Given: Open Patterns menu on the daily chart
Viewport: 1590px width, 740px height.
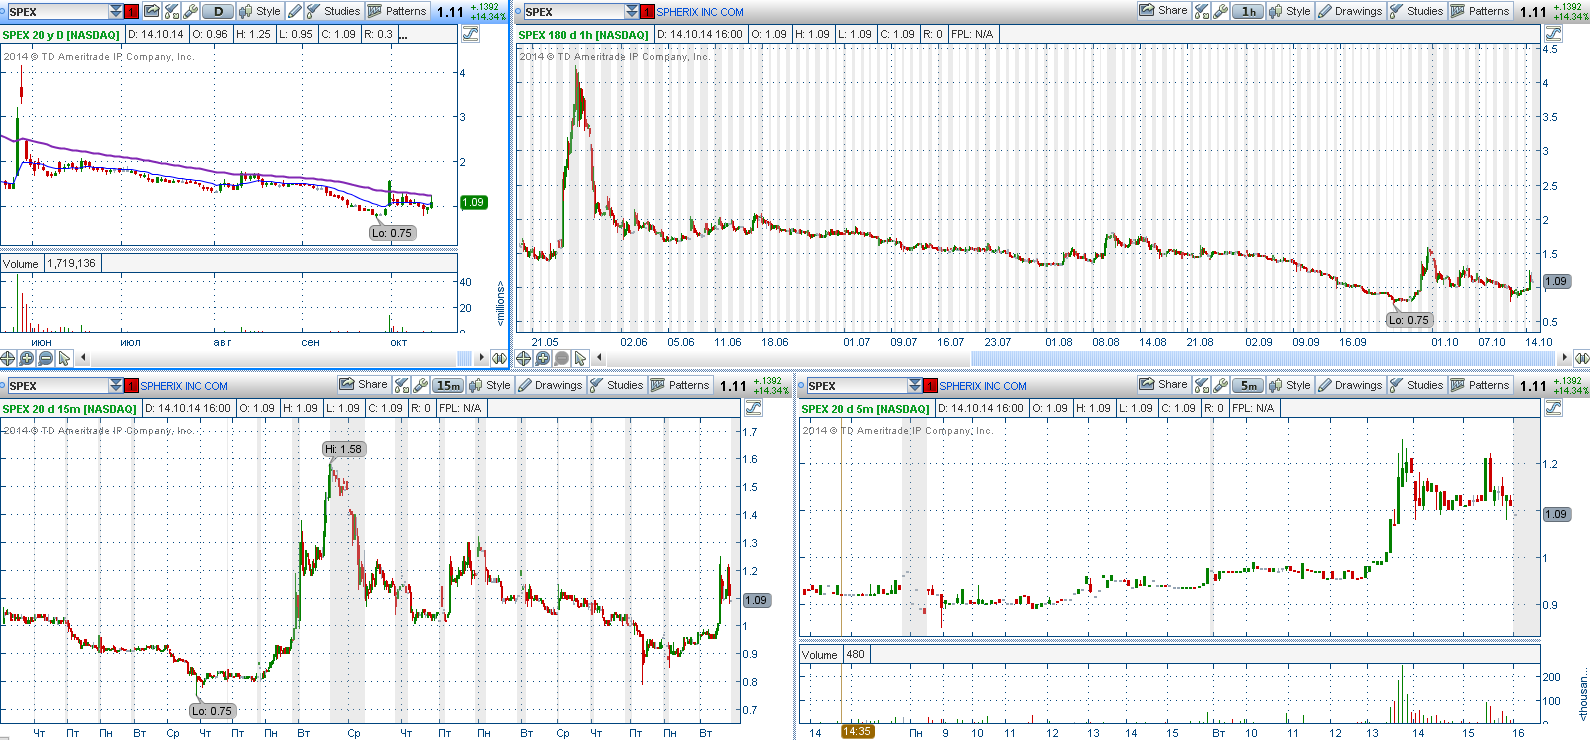Looking at the screenshot, I should point(397,11).
